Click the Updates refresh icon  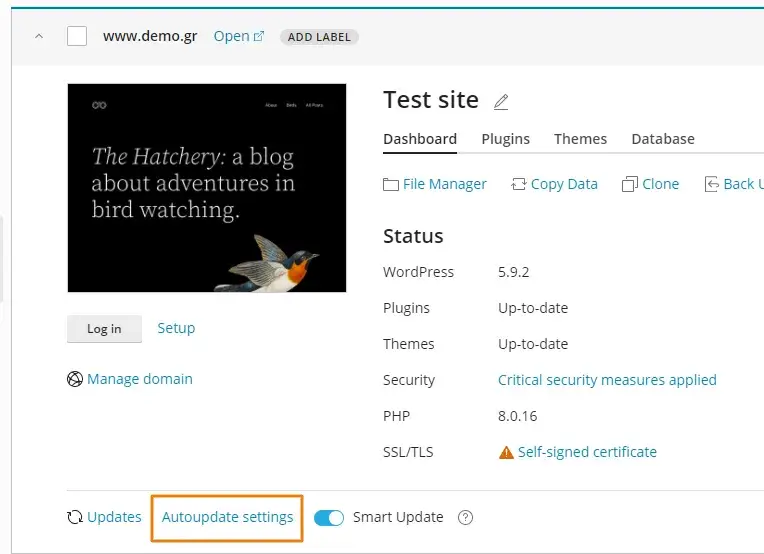point(75,517)
